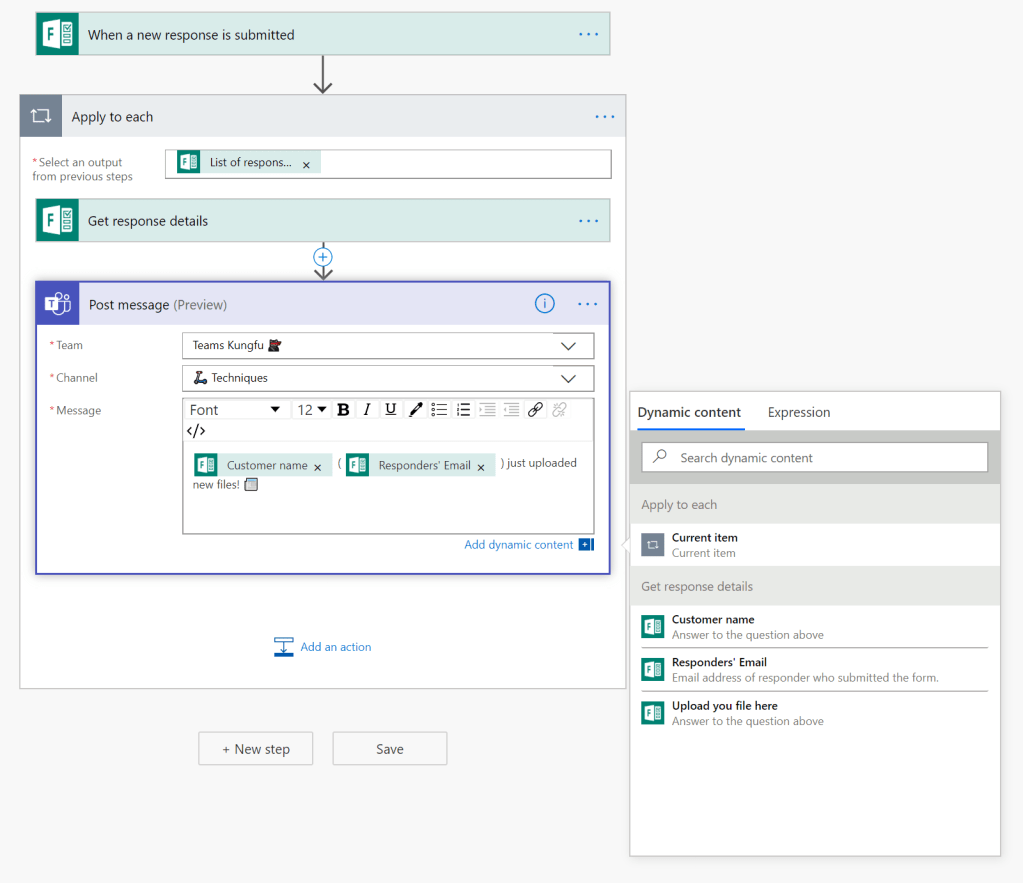
Task: Open the Apply to each options menu
Action: point(605,117)
